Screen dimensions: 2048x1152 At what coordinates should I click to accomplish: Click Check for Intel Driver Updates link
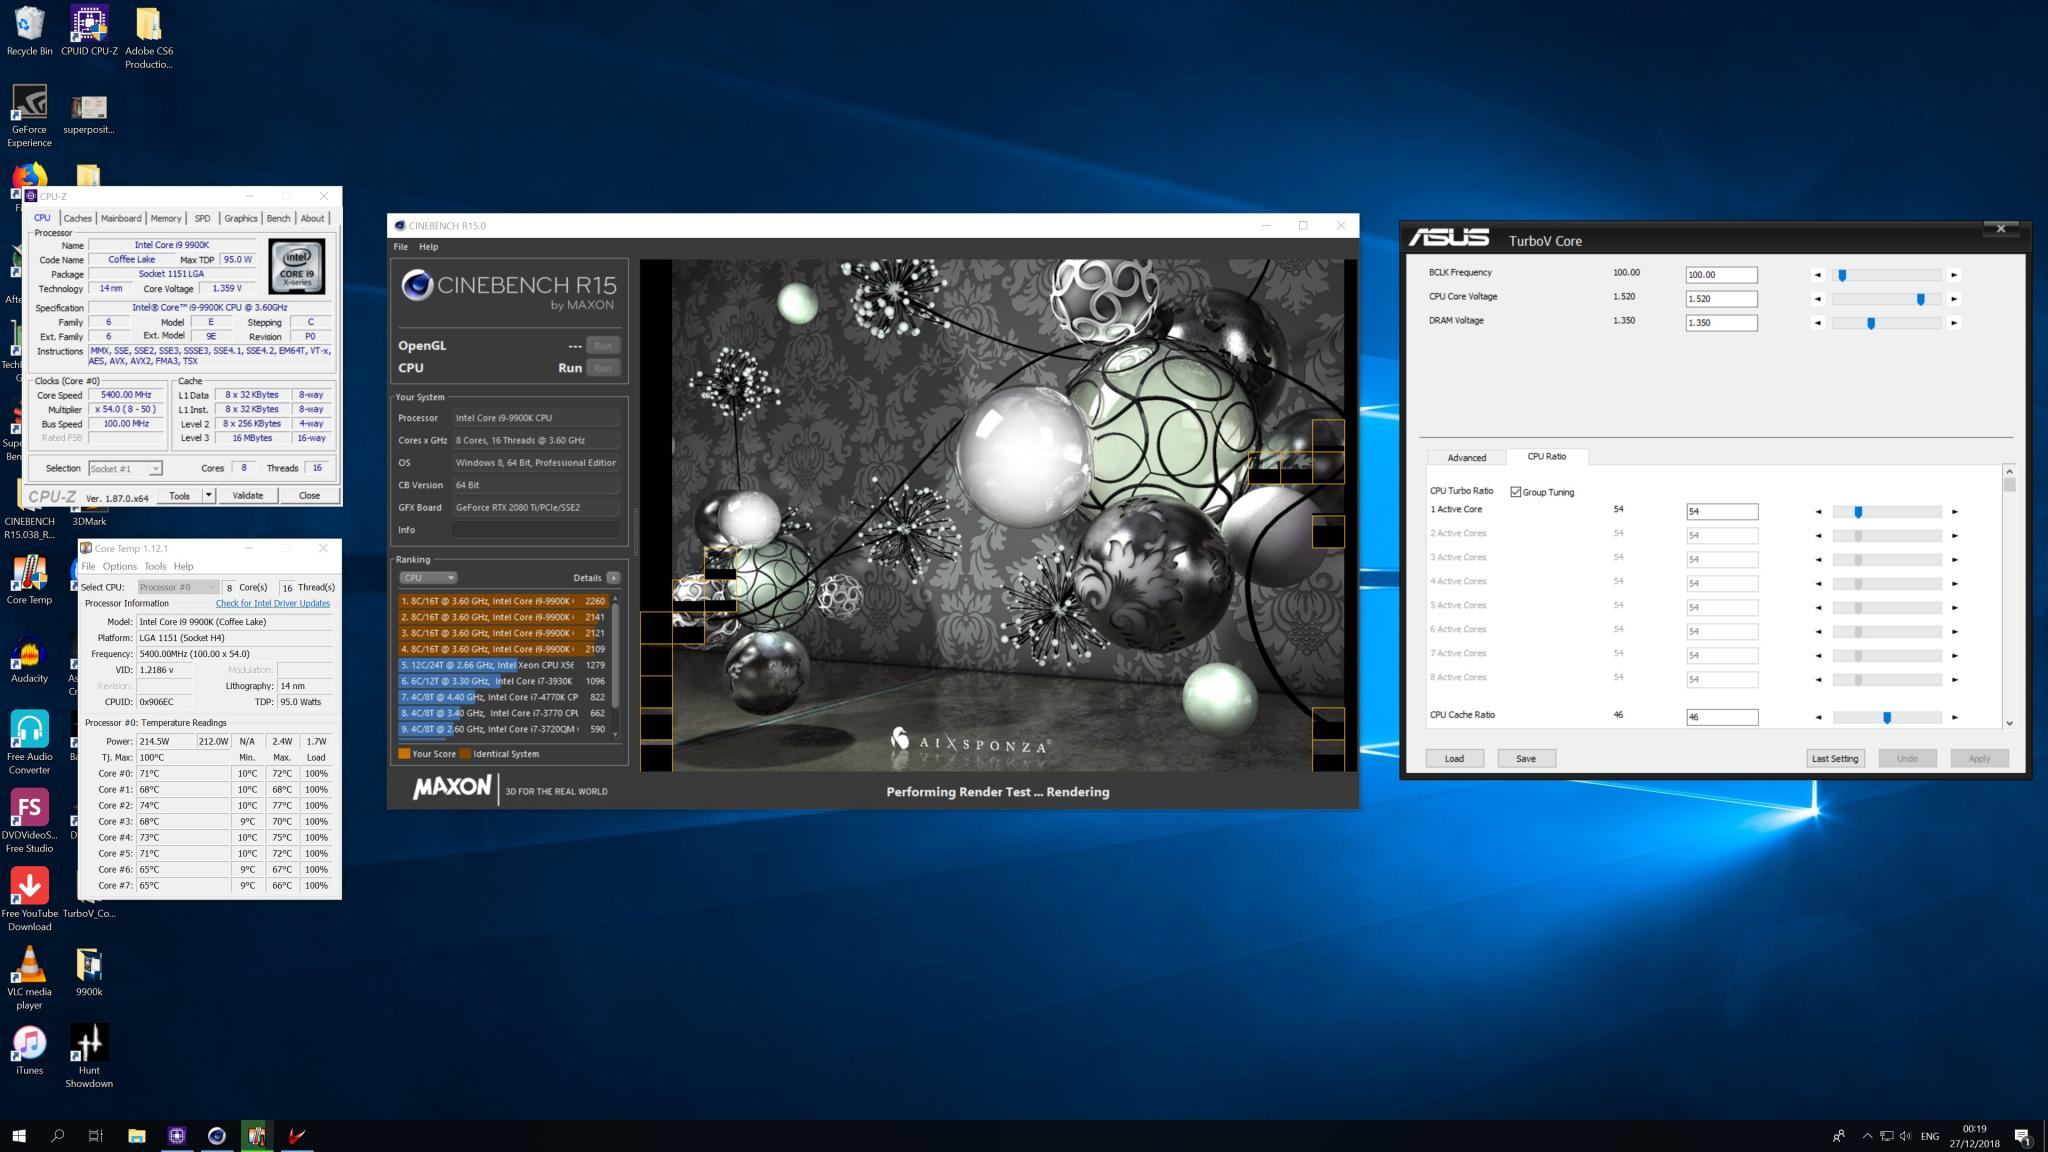(x=272, y=603)
